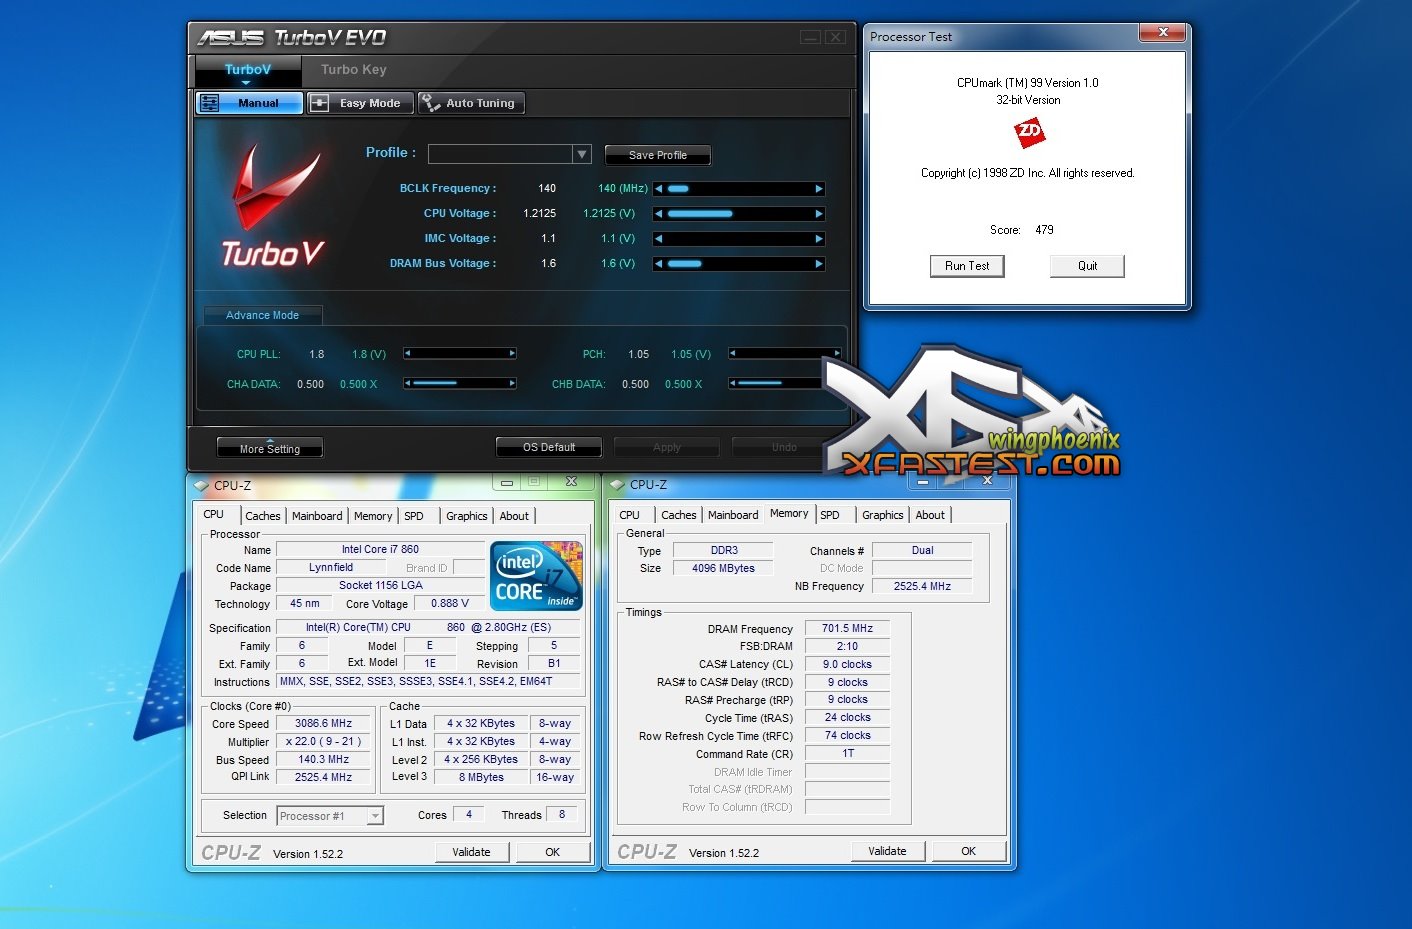Decrease CHB DATA with left arrow
Image resolution: width=1412 pixels, height=929 pixels.
click(x=733, y=383)
